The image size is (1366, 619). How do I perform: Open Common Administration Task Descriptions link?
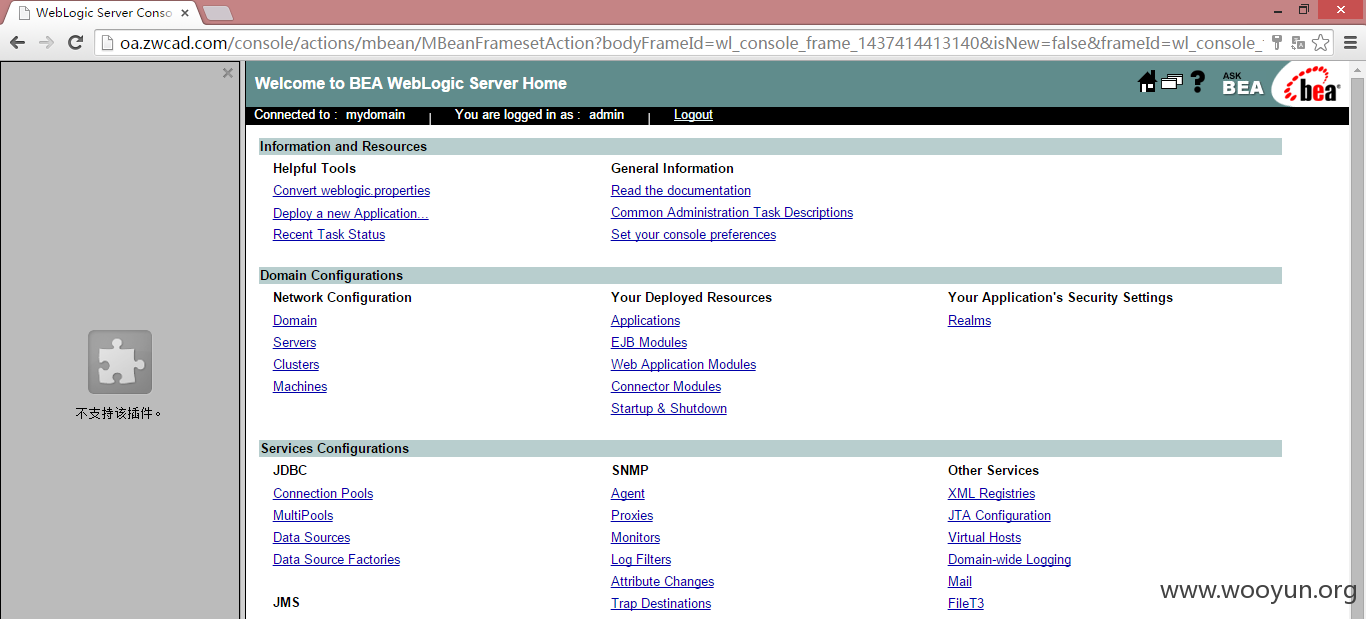tap(732, 212)
